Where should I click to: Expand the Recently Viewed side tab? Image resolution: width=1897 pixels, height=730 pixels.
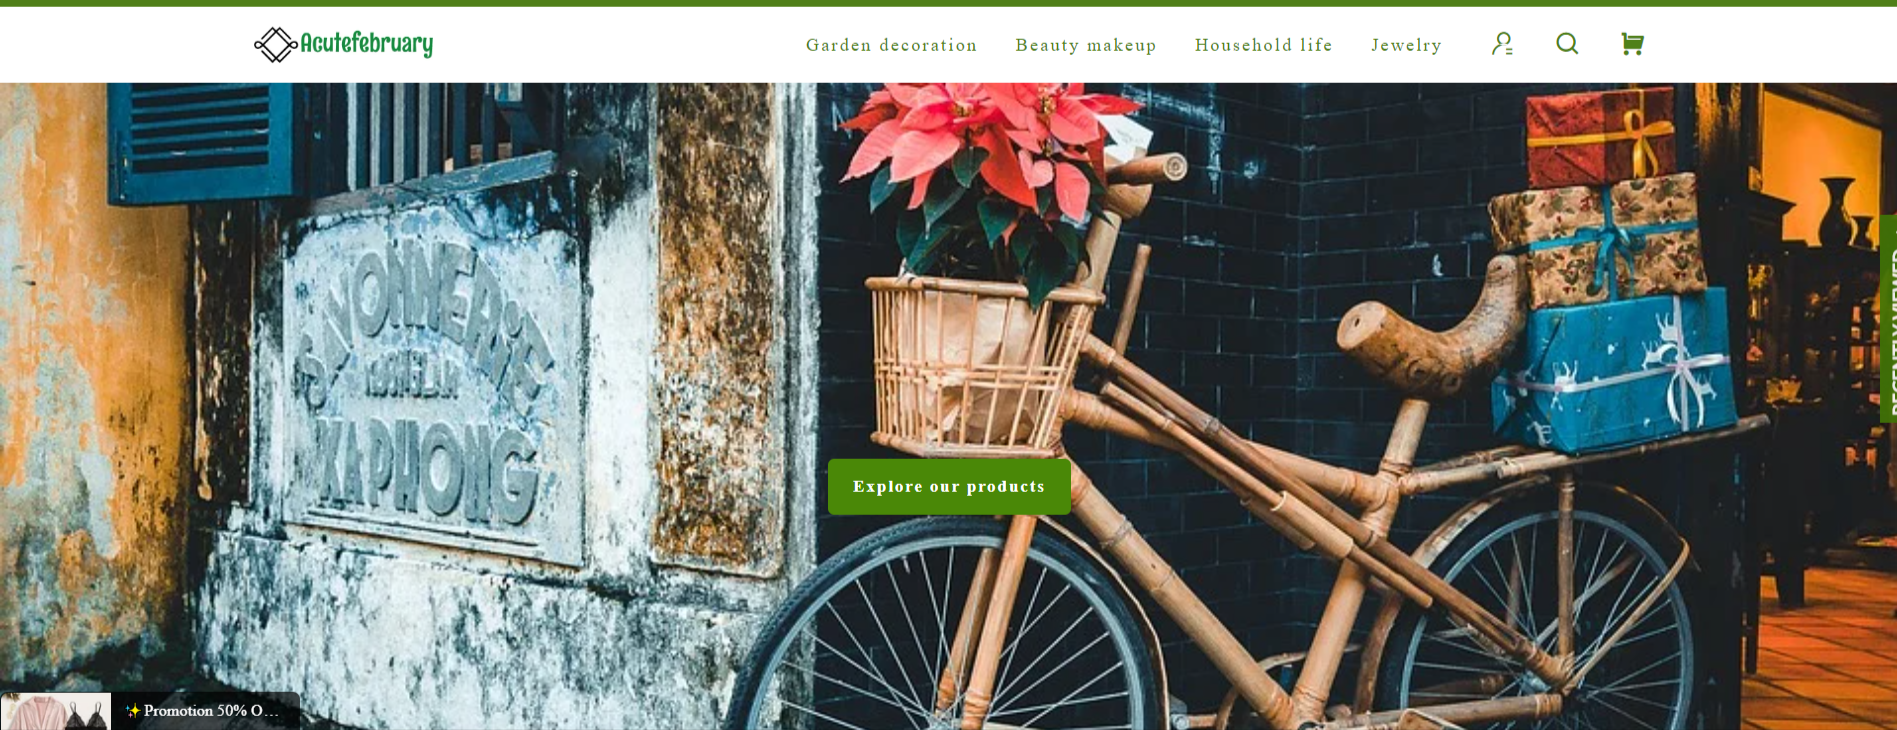click(x=1888, y=318)
